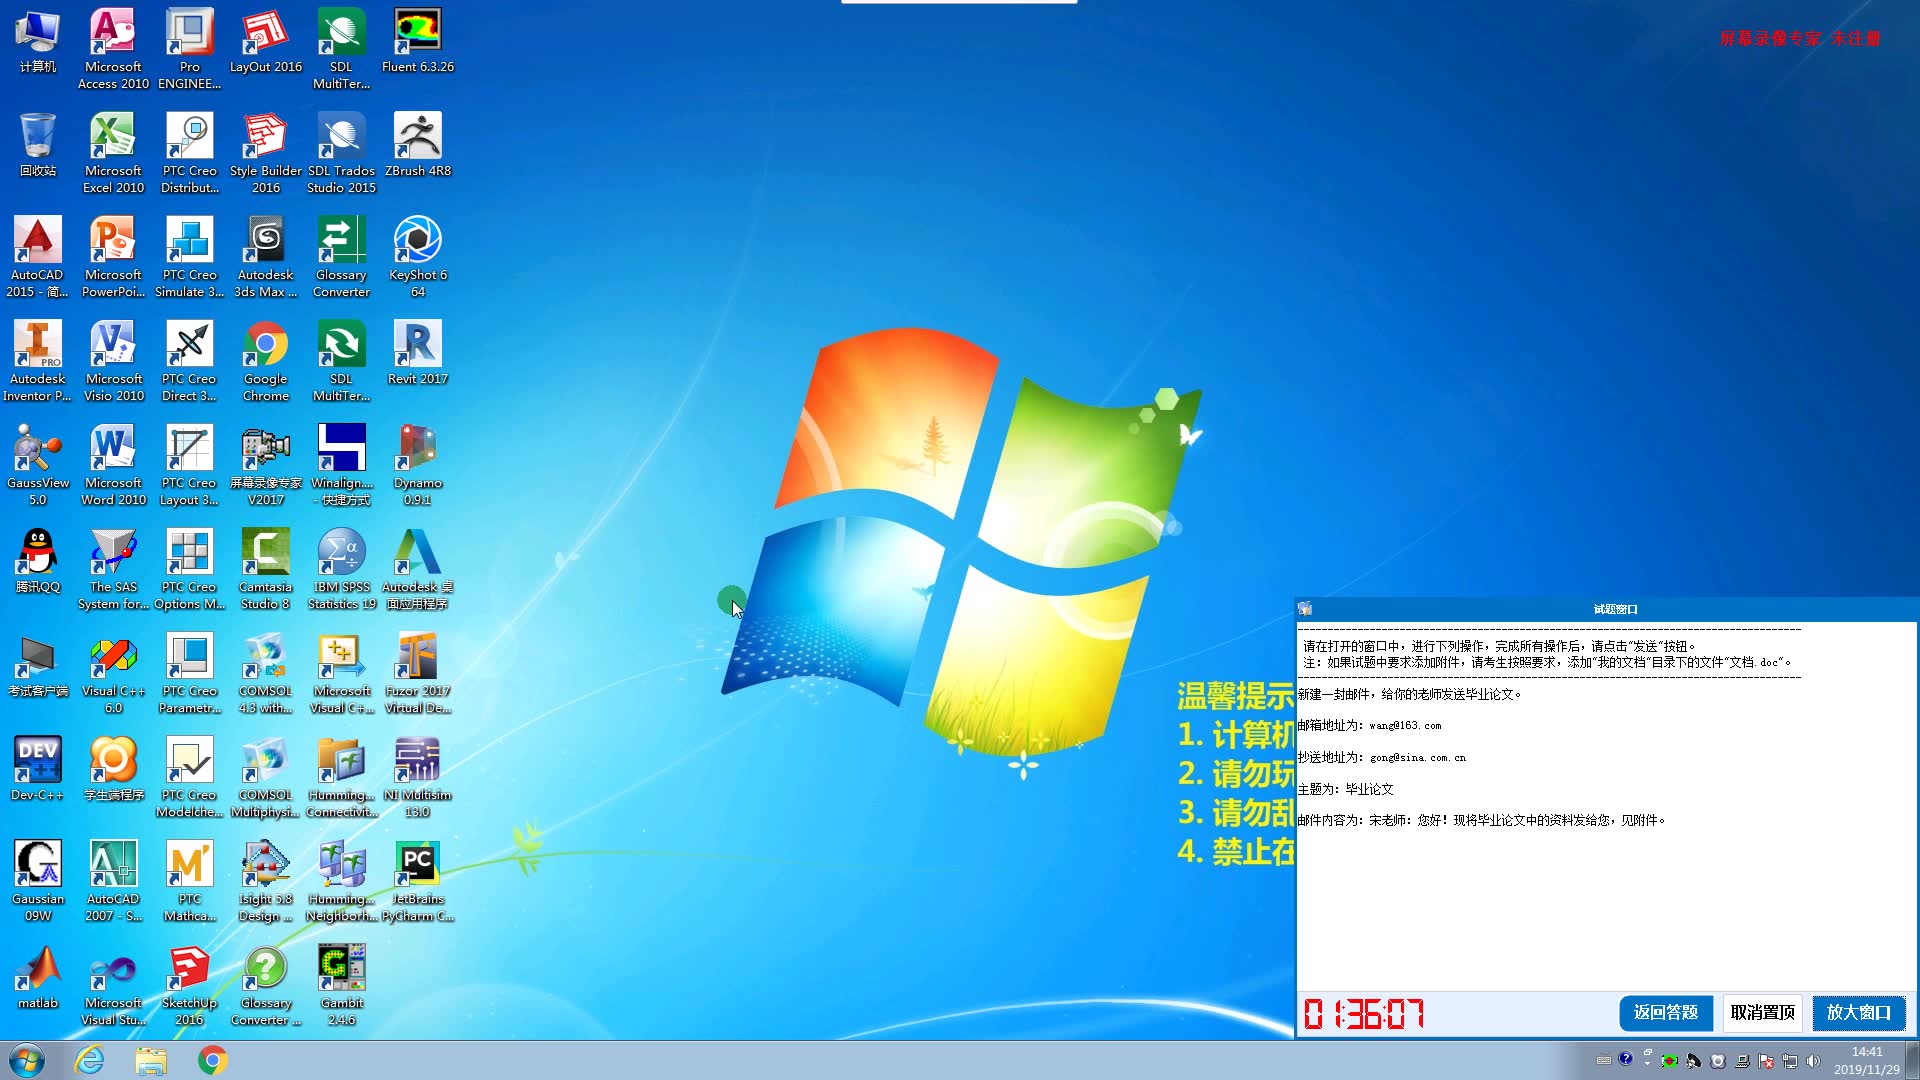The width and height of the screenshot is (1920, 1080).
Task: Open the Windows Start menu
Action: (27, 1060)
